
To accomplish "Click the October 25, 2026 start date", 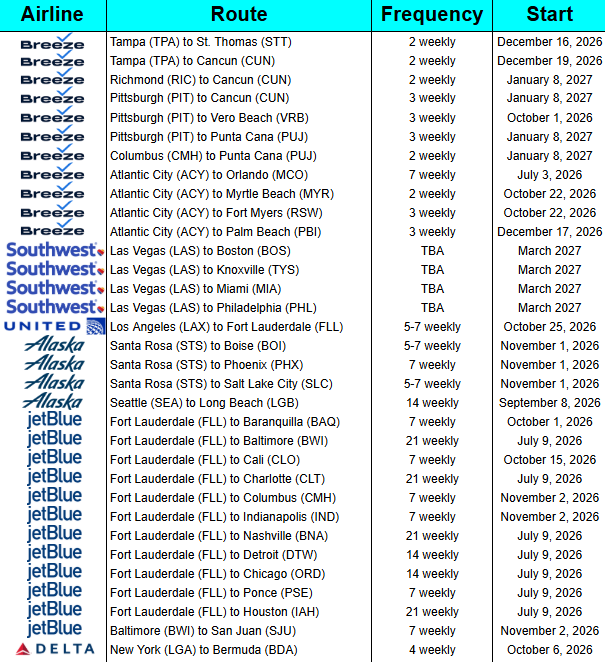I will (x=549, y=327).
